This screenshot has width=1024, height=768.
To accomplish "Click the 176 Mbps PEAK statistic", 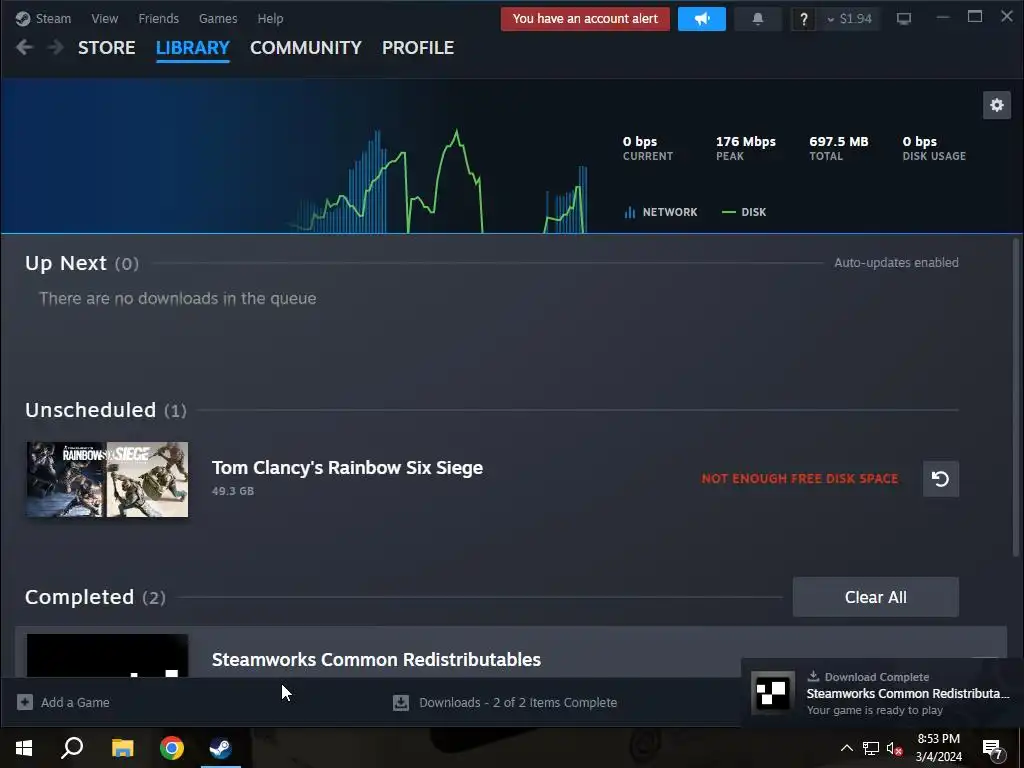I will pyautogui.click(x=745, y=148).
